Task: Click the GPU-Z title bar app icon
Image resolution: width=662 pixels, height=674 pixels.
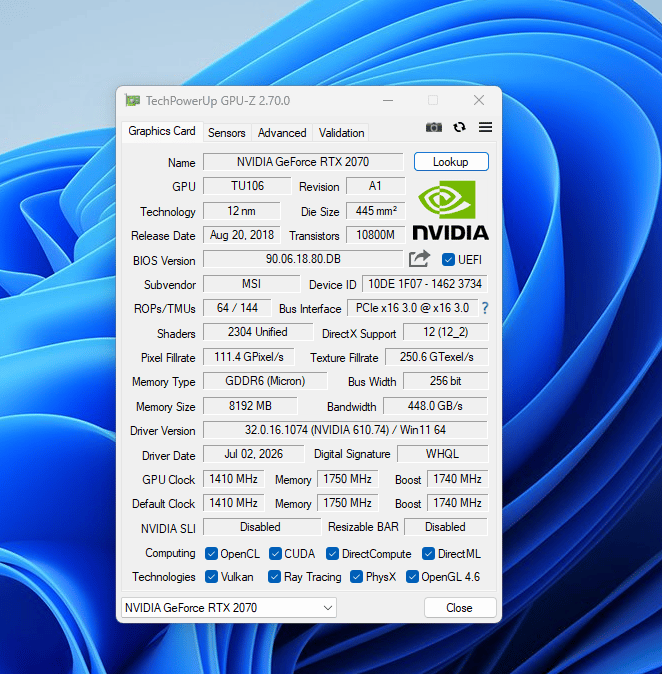Action: pos(132,101)
